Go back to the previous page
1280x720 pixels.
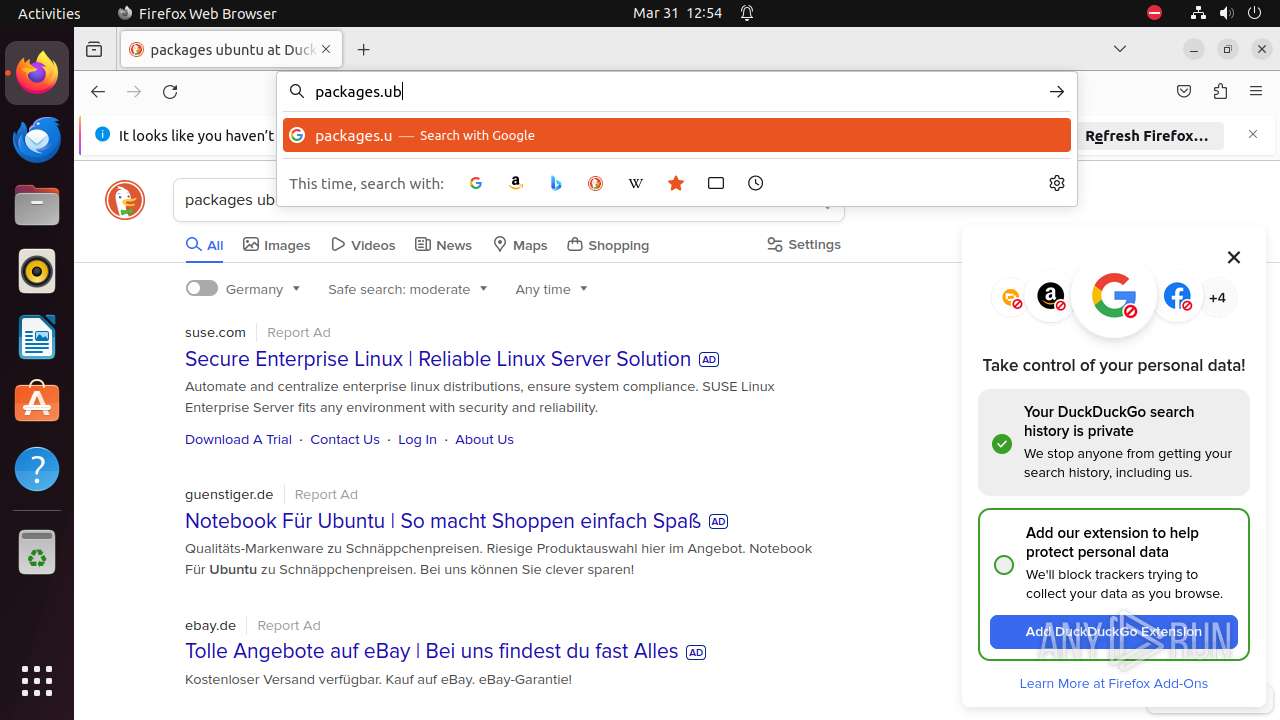point(98,91)
